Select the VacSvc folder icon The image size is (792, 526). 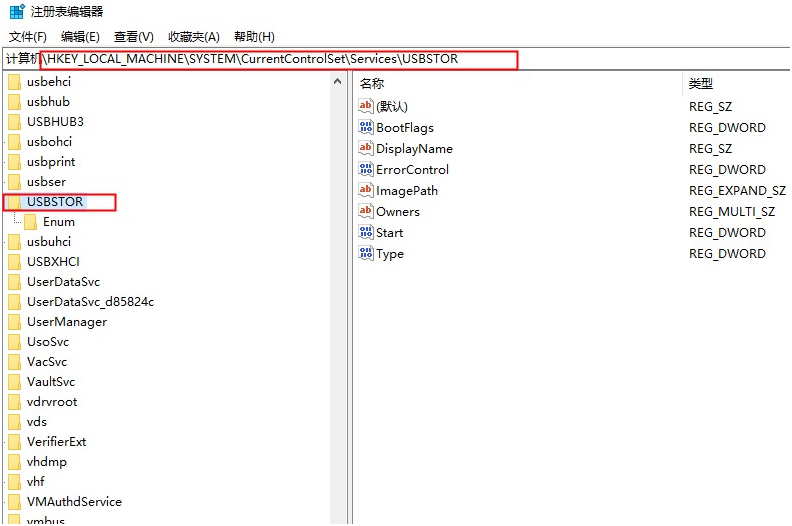pos(15,362)
